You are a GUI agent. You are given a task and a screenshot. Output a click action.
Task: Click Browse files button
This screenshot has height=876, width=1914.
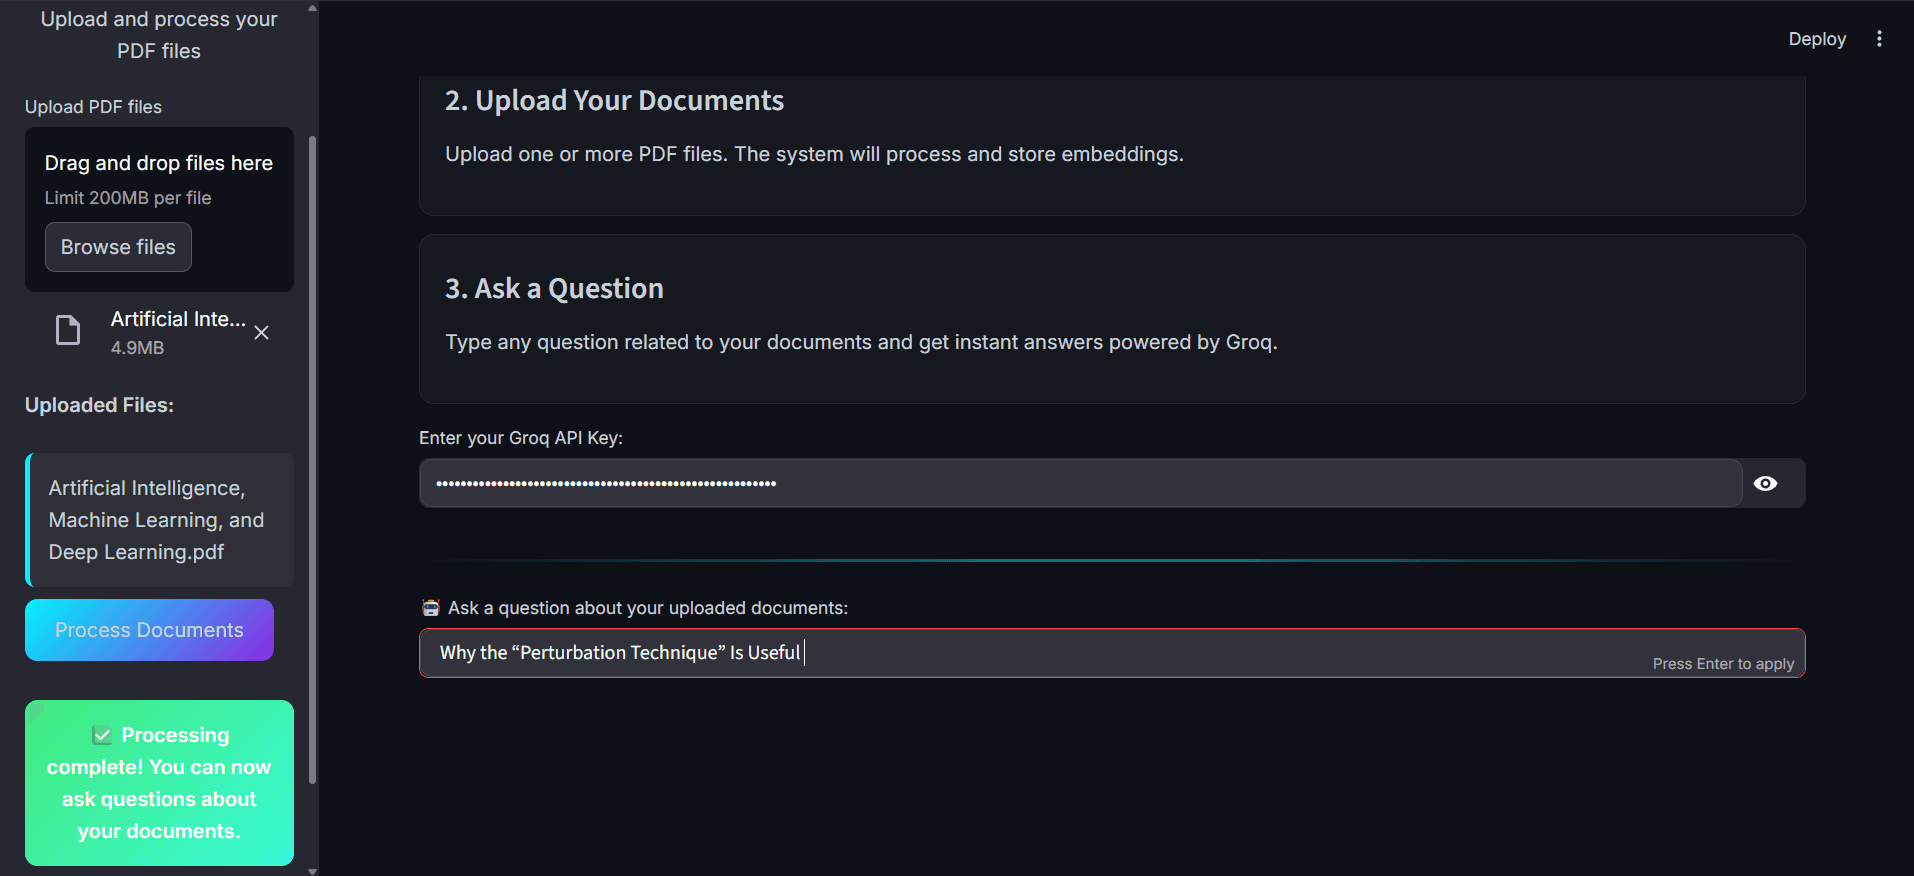coord(118,247)
